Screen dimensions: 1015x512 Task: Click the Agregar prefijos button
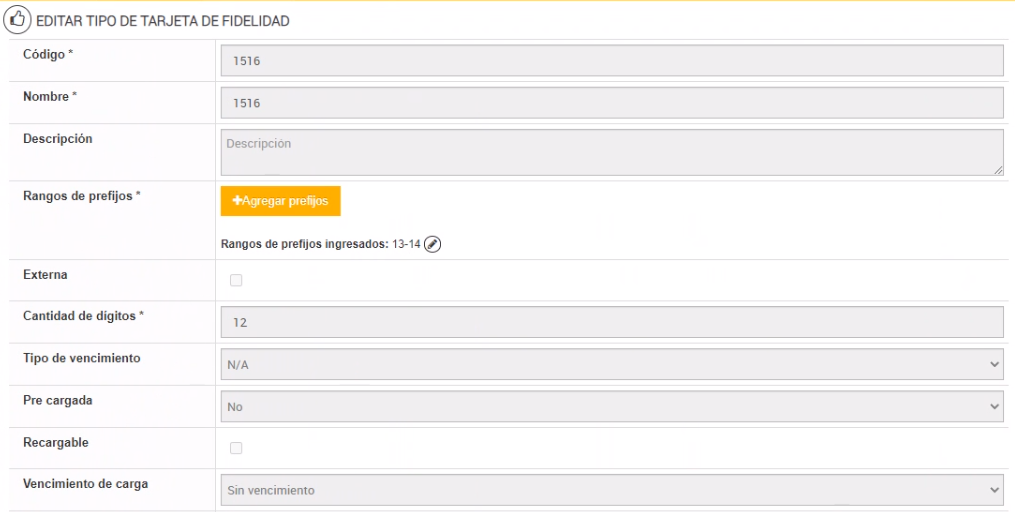tap(281, 201)
